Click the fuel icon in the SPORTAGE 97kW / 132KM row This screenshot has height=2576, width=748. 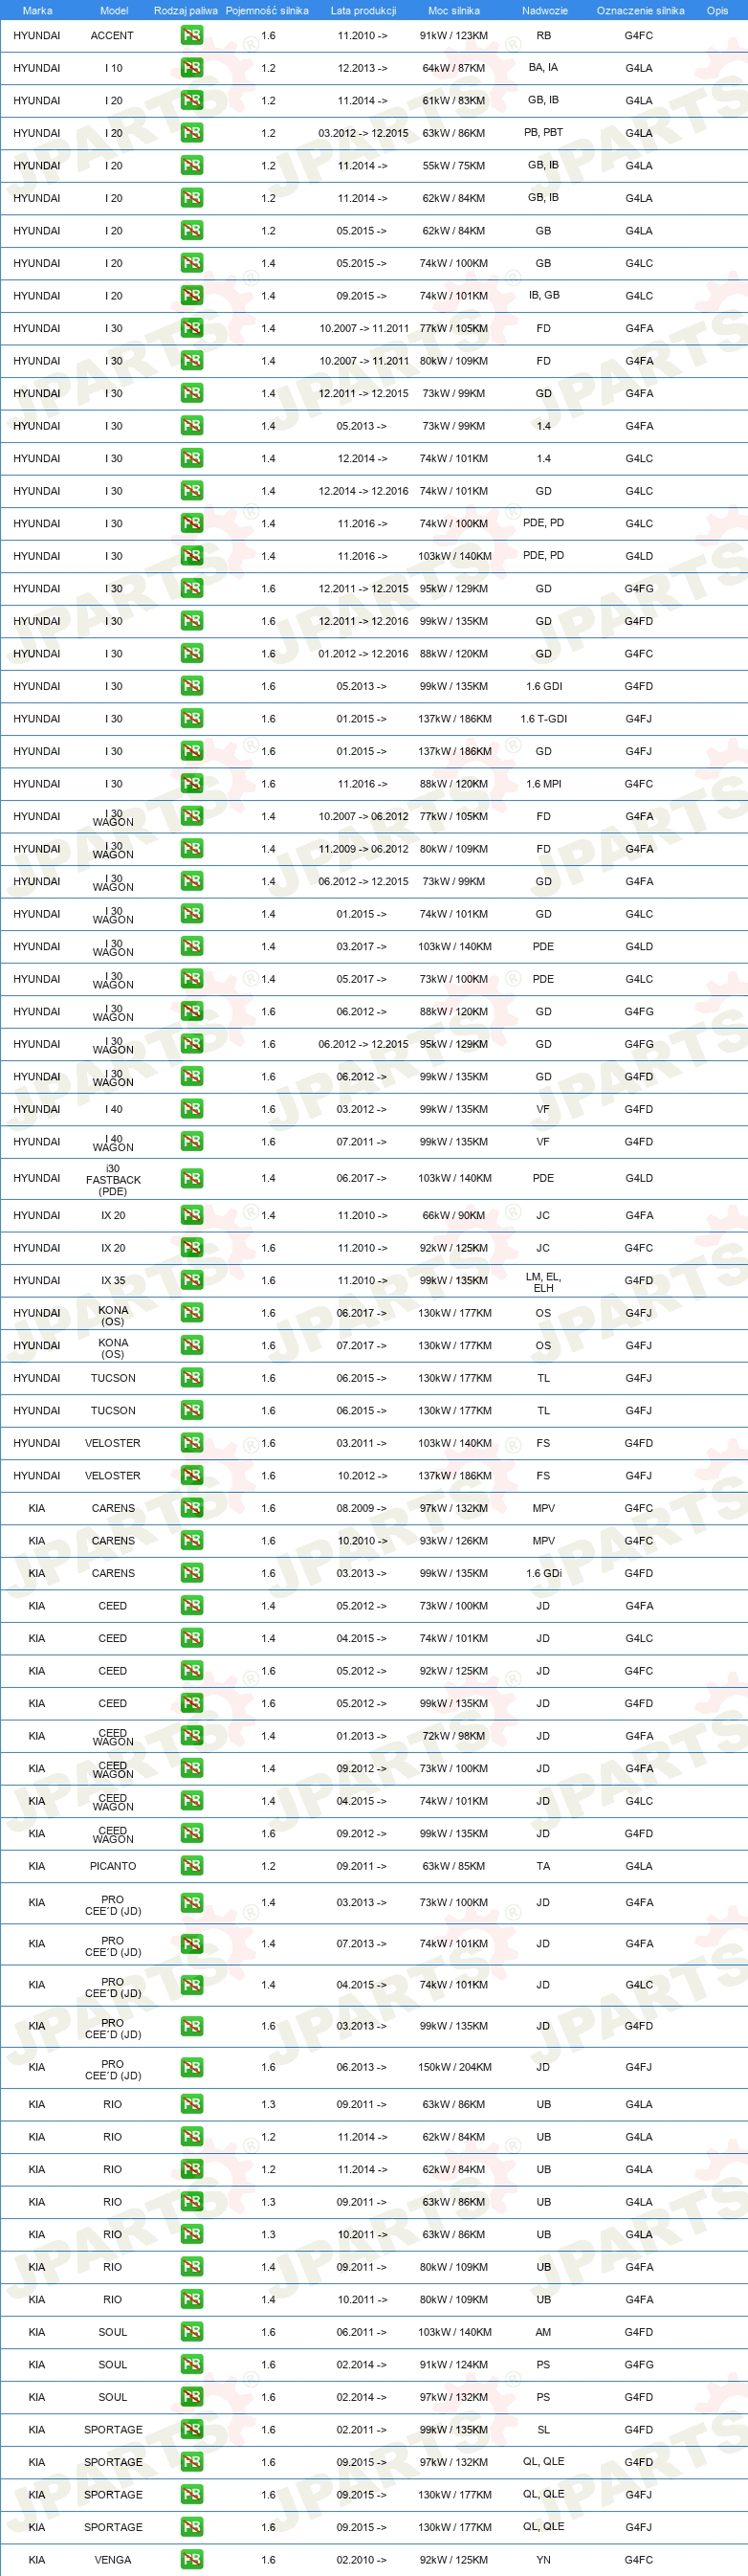(191, 2462)
